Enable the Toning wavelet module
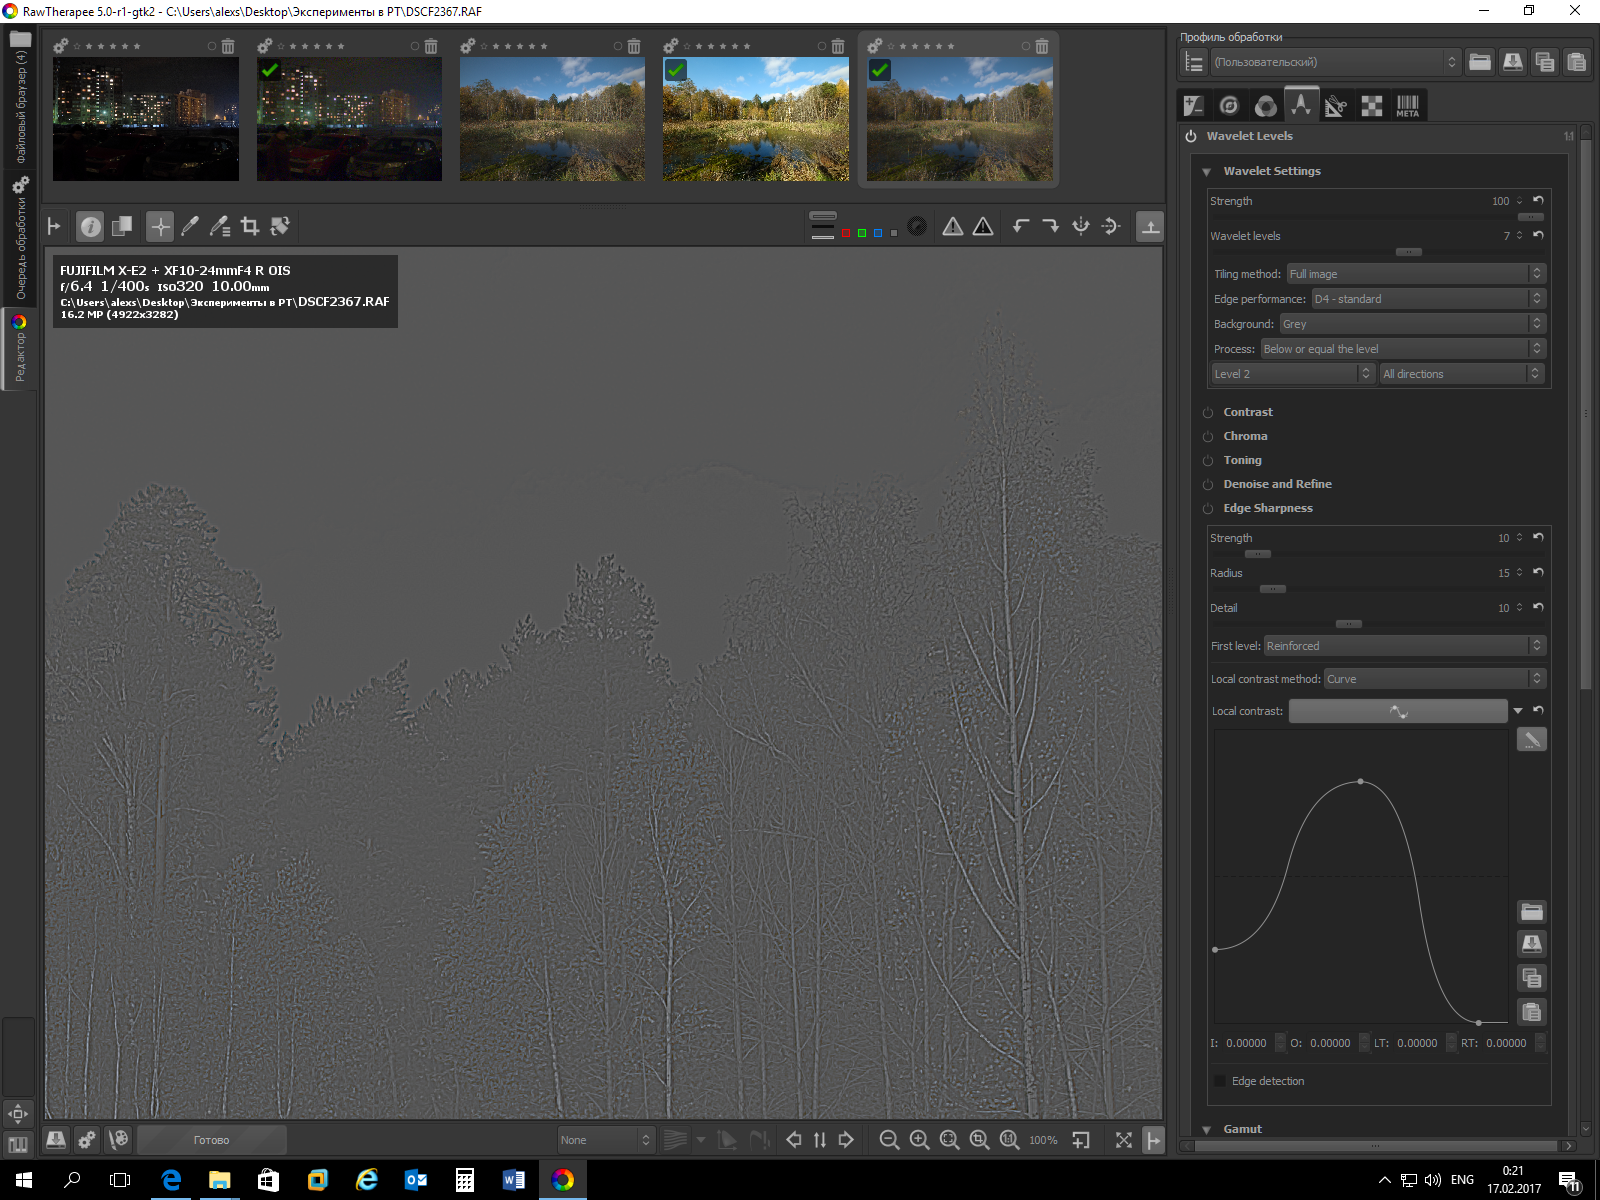 pos(1208,461)
